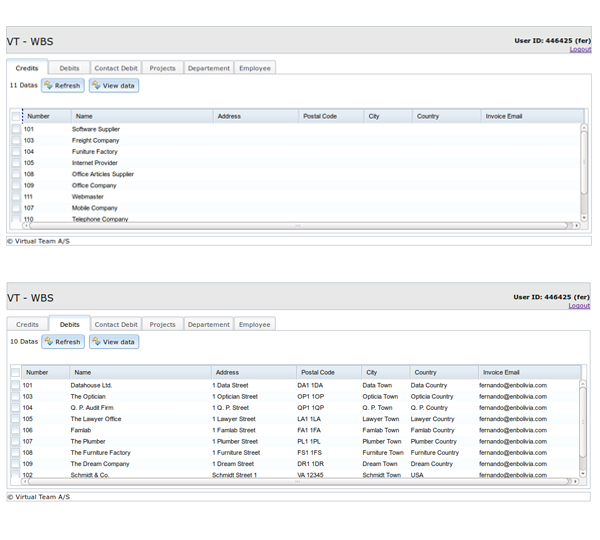Tick checkbox for The Plumber row
Image resolution: width=600 pixels, height=540 pixels.
point(15,441)
